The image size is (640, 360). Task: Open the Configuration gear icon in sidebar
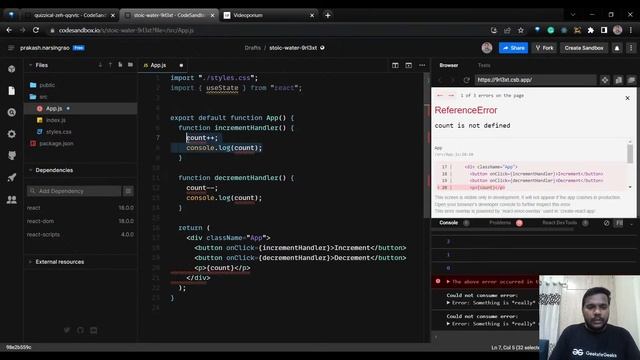11,134
